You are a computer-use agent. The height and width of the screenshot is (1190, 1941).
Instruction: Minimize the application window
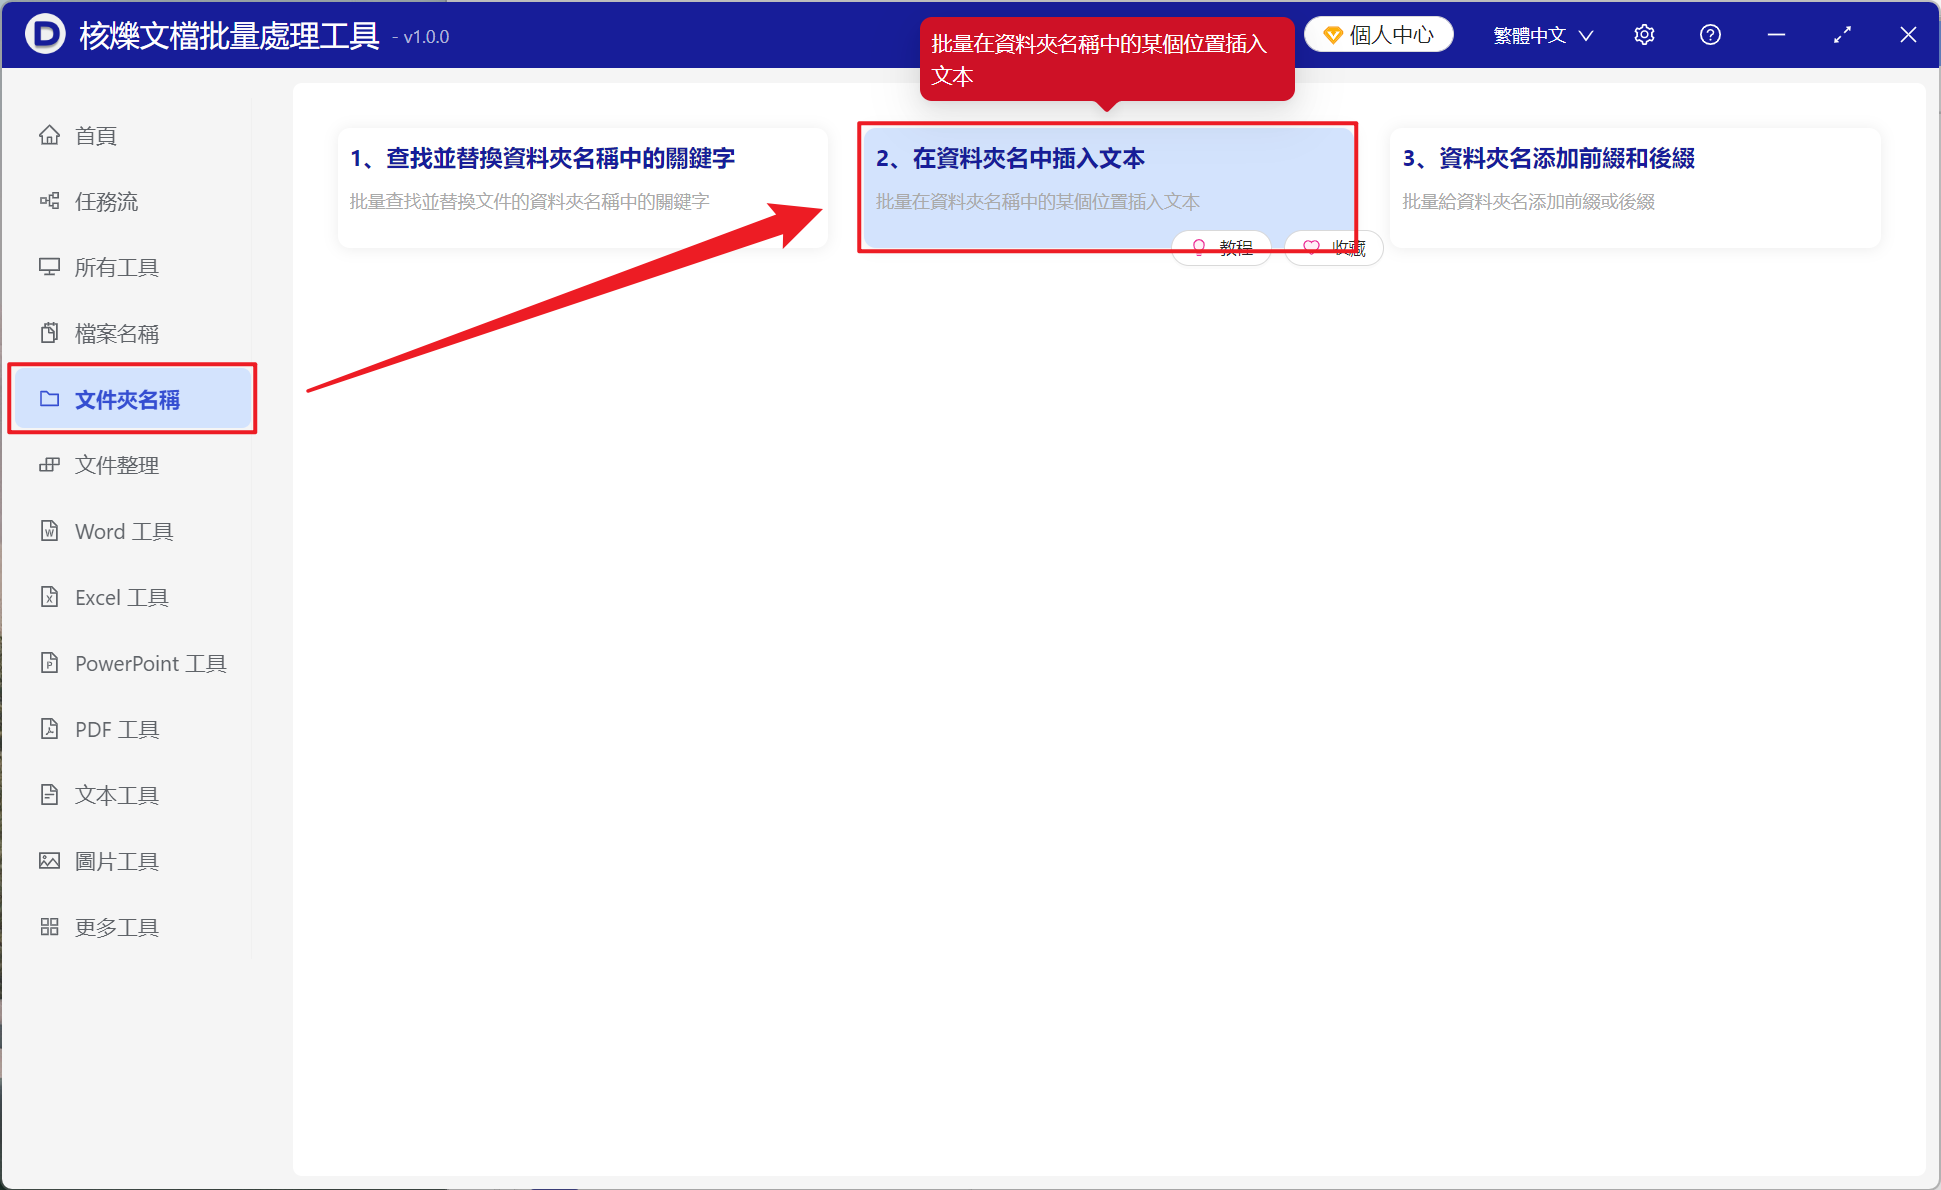tap(1776, 35)
